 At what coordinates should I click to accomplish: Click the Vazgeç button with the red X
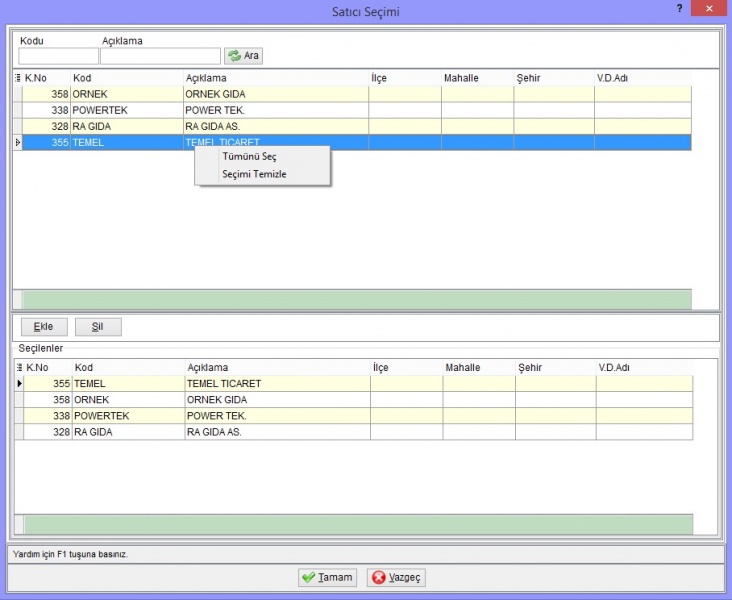click(x=396, y=578)
